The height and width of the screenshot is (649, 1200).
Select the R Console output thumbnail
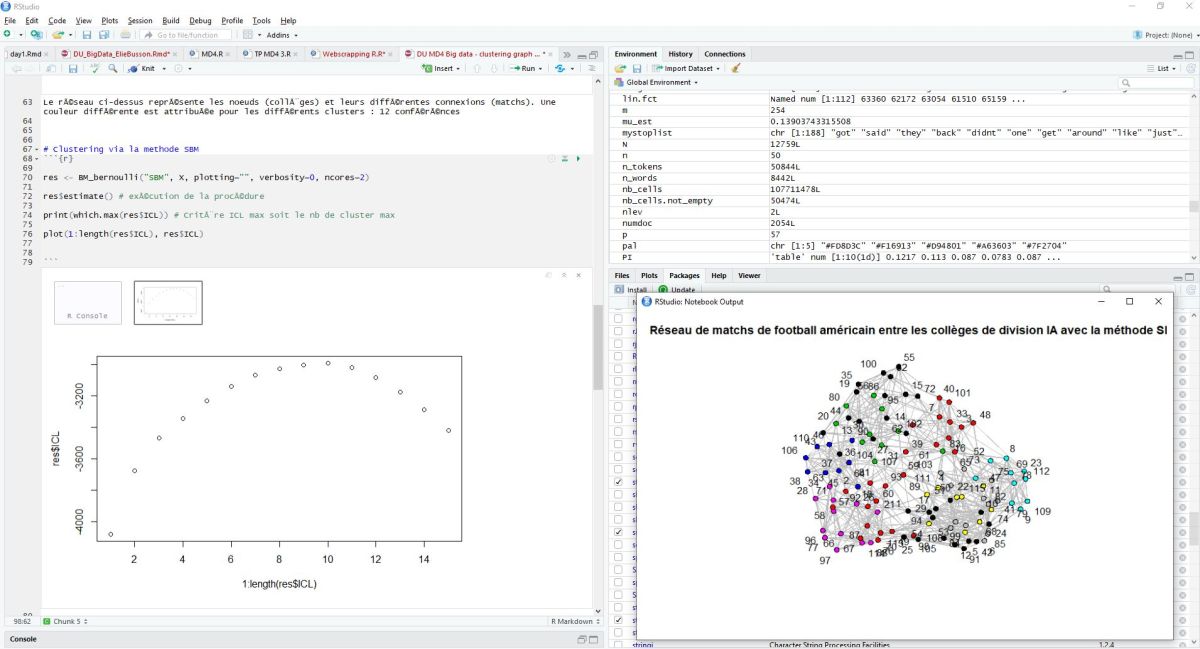88,302
